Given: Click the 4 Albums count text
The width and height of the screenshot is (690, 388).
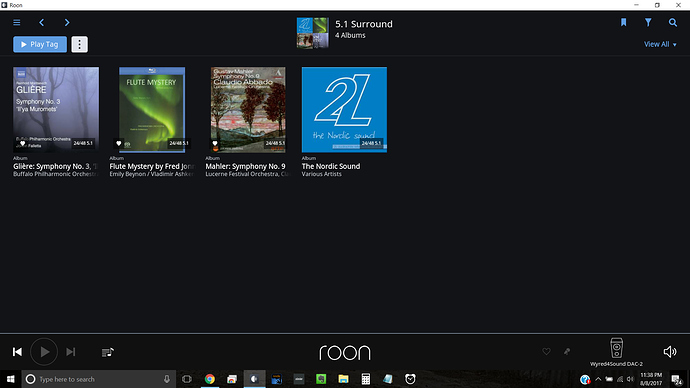Looking at the screenshot, I should [350, 35].
